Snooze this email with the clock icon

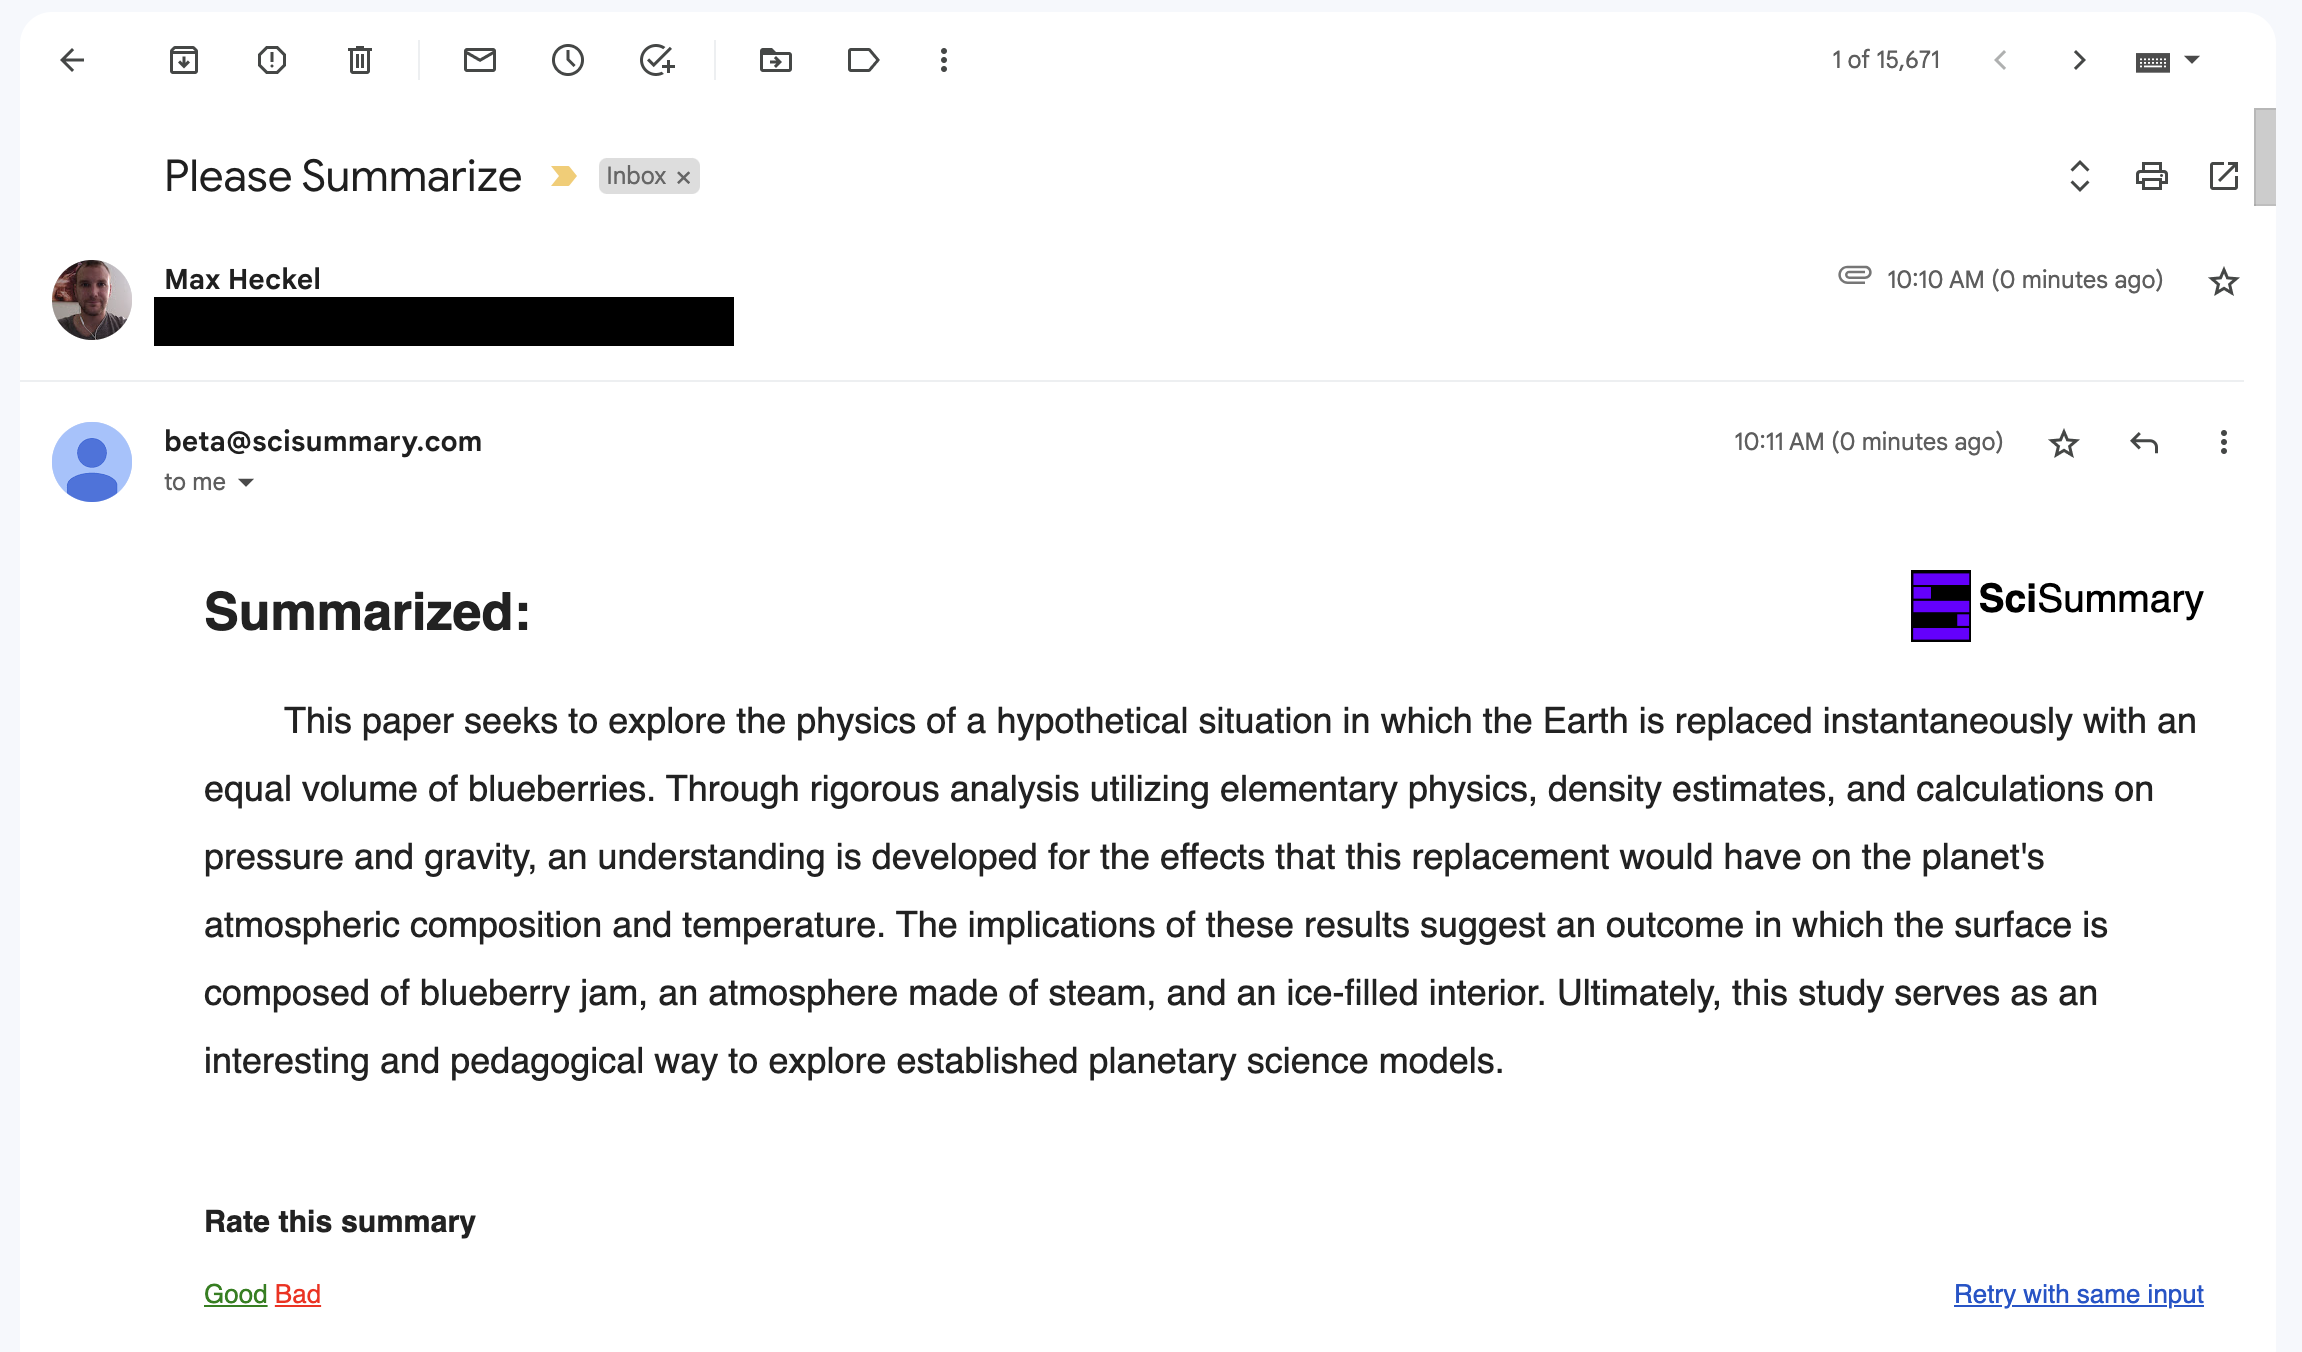pyautogui.click(x=568, y=60)
